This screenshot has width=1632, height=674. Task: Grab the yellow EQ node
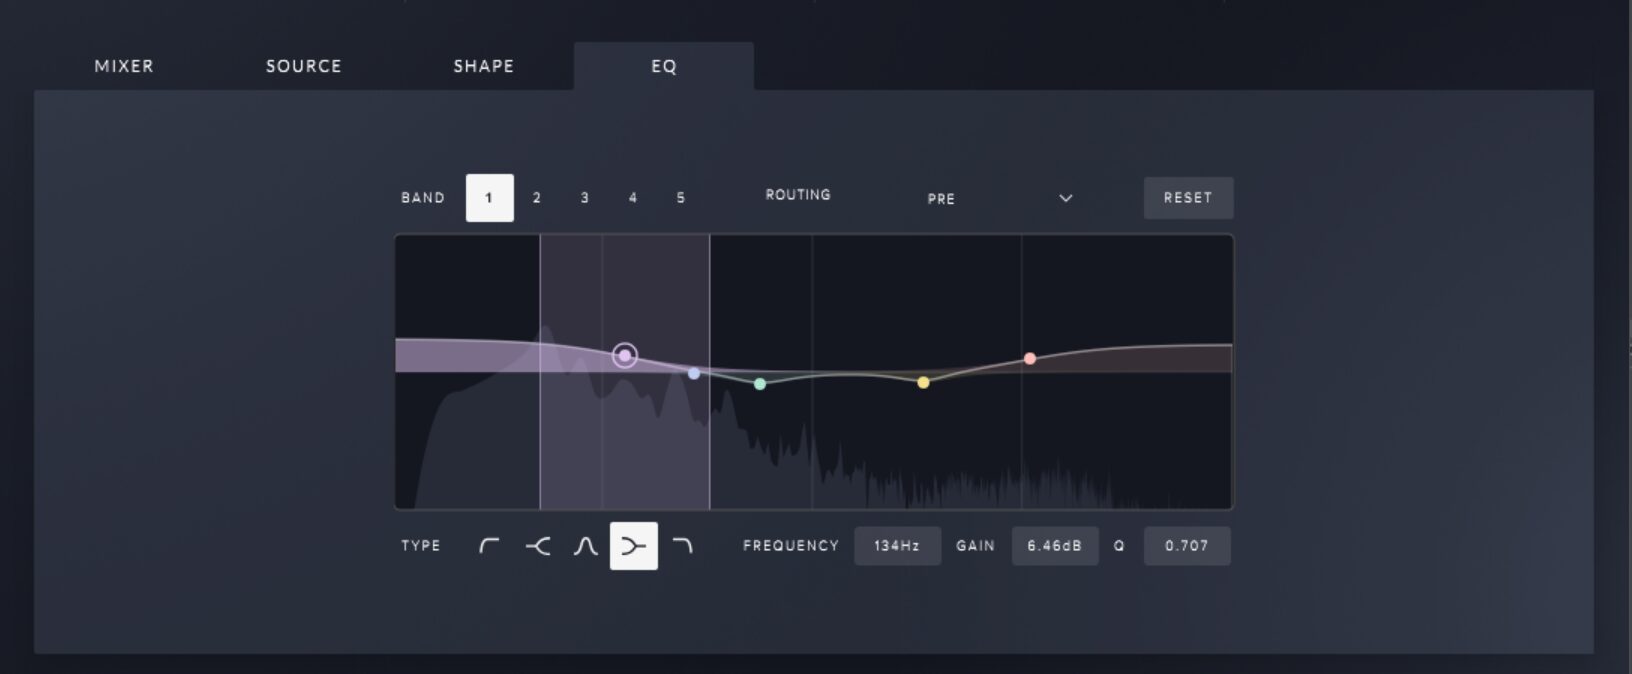point(923,382)
